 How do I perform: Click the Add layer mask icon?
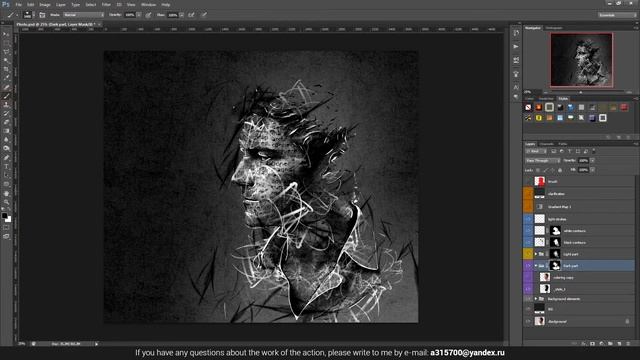click(593, 344)
